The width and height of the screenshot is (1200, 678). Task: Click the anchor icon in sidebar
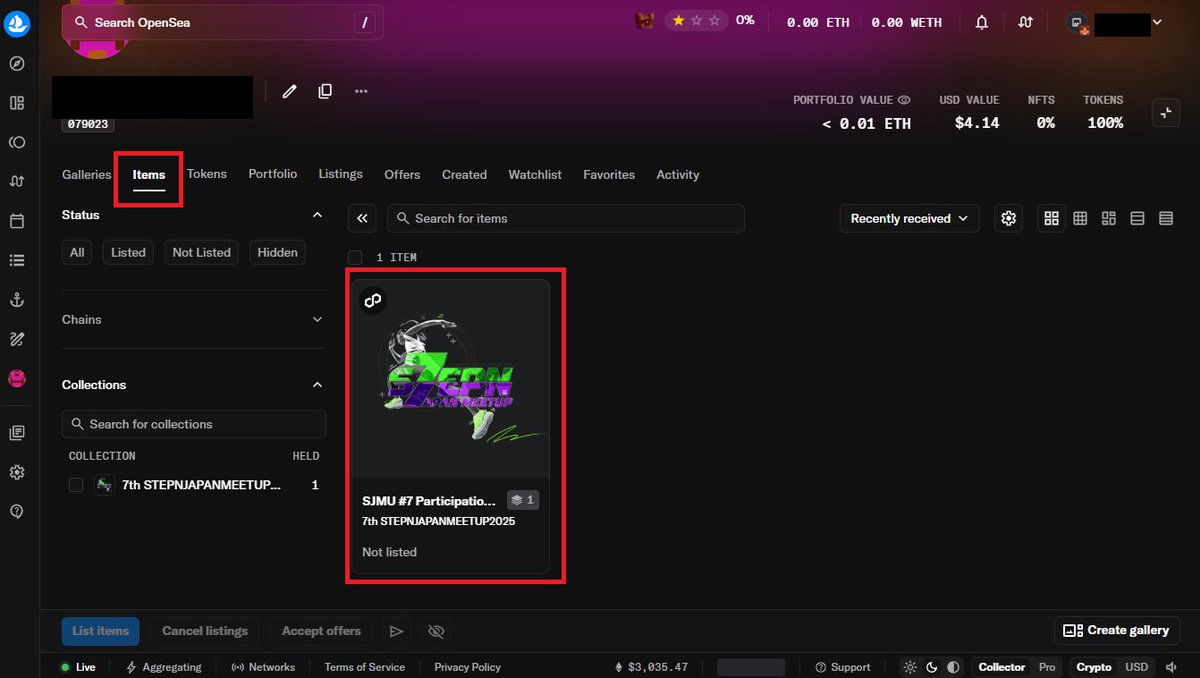(x=17, y=300)
